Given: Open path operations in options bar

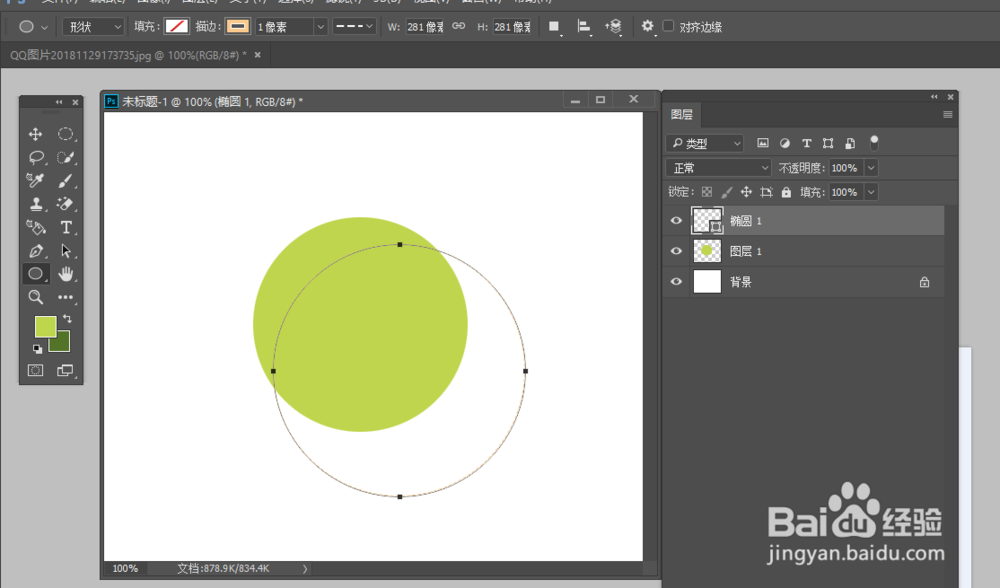Looking at the screenshot, I should [554, 27].
